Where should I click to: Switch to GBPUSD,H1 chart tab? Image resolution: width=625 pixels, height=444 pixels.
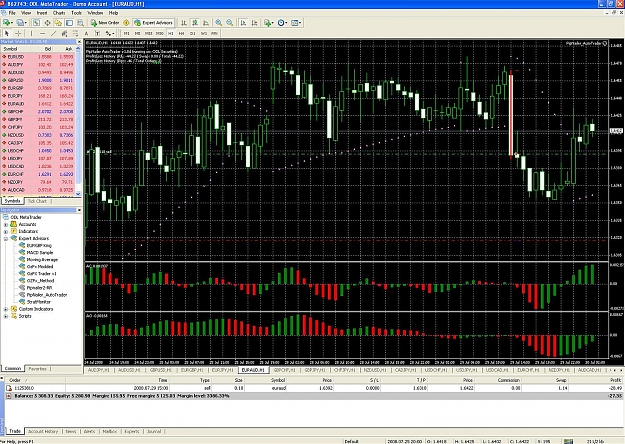tap(162, 370)
